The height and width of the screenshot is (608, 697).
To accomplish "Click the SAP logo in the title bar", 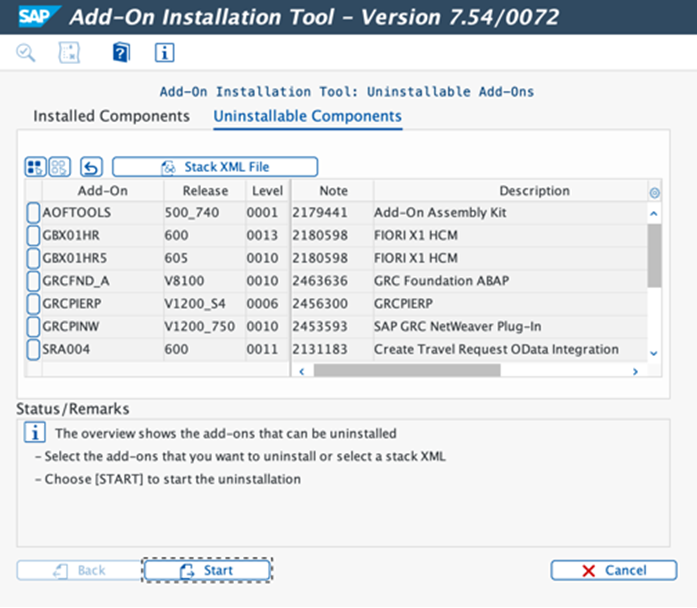I will pyautogui.click(x=39, y=16).
